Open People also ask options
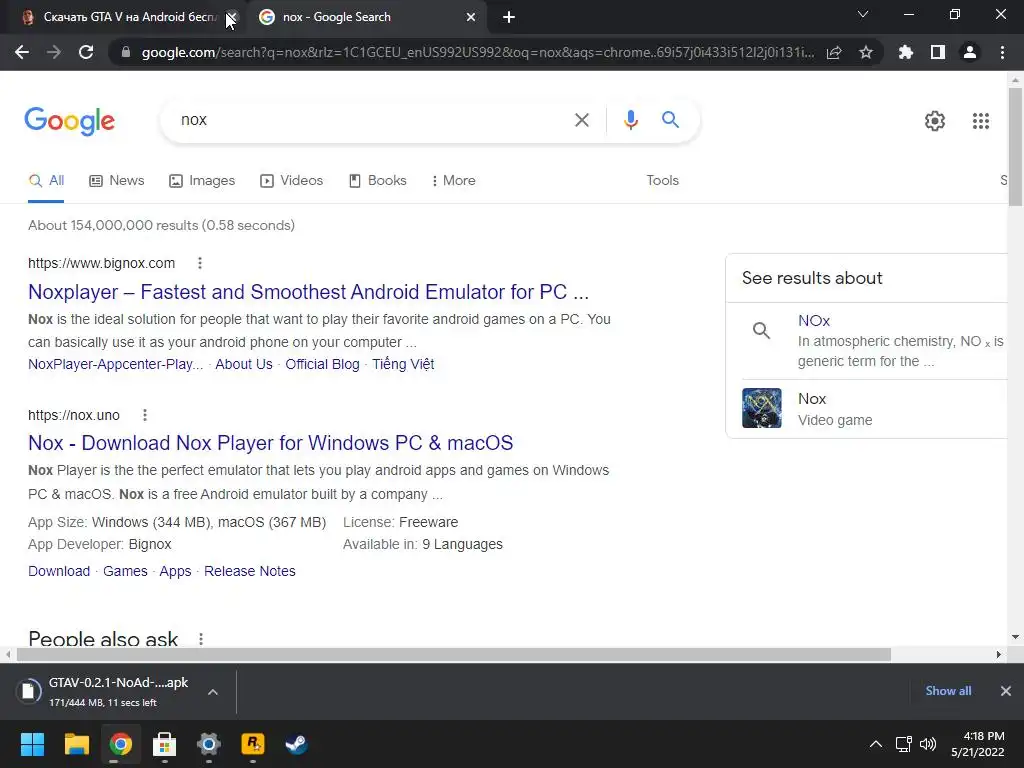1024x768 pixels. coord(201,639)
